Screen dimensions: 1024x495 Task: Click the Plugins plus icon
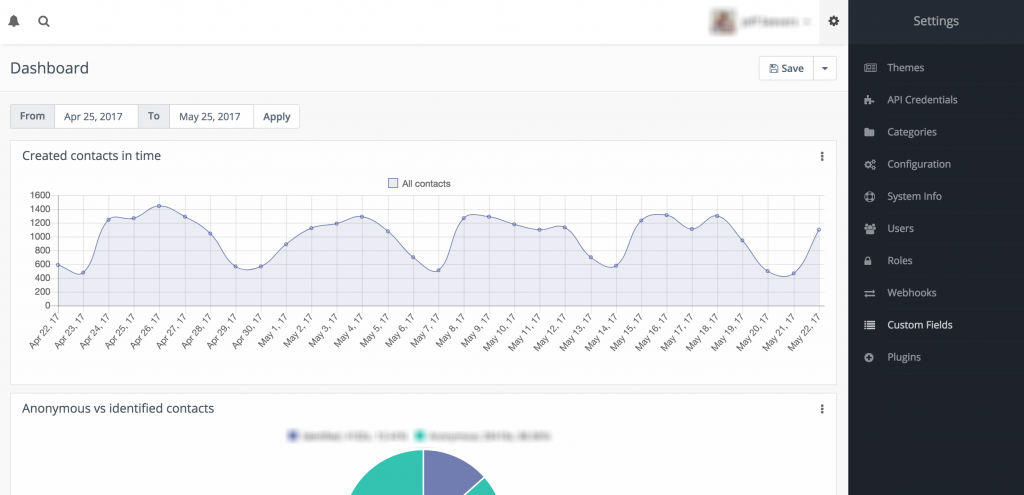(870, 357)
